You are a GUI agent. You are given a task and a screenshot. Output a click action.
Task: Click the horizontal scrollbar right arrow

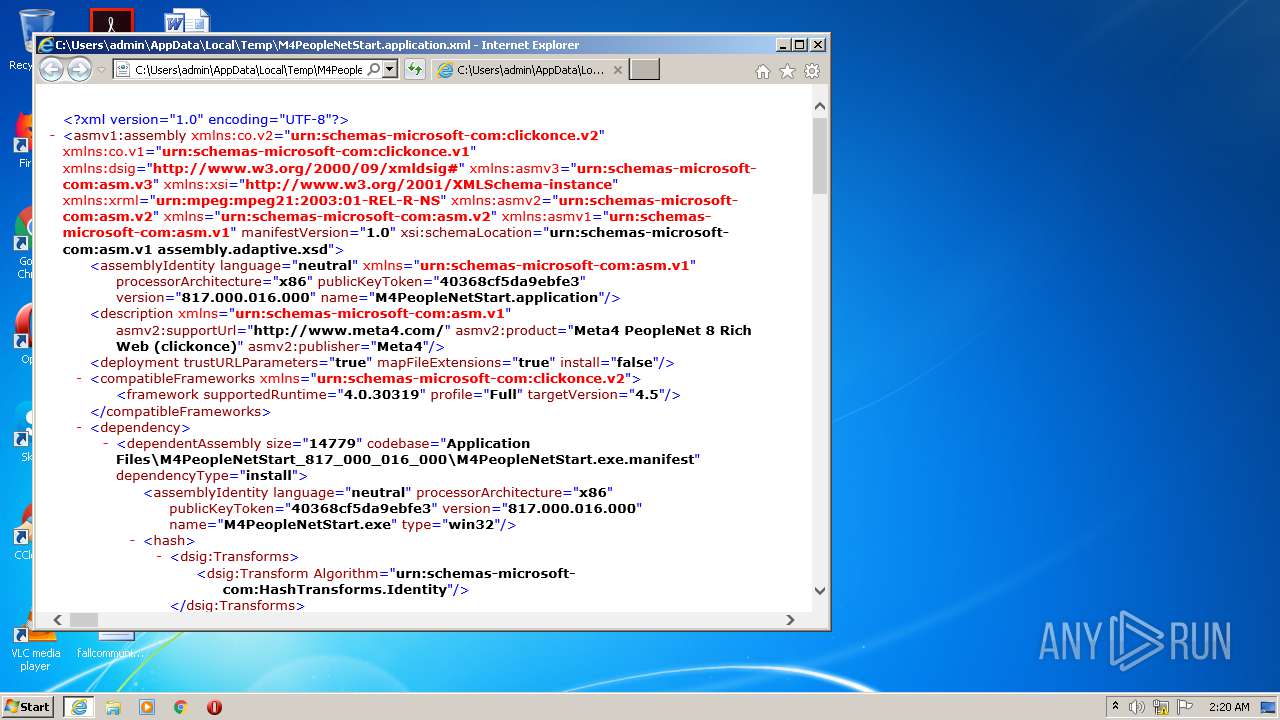click(790, 620)
